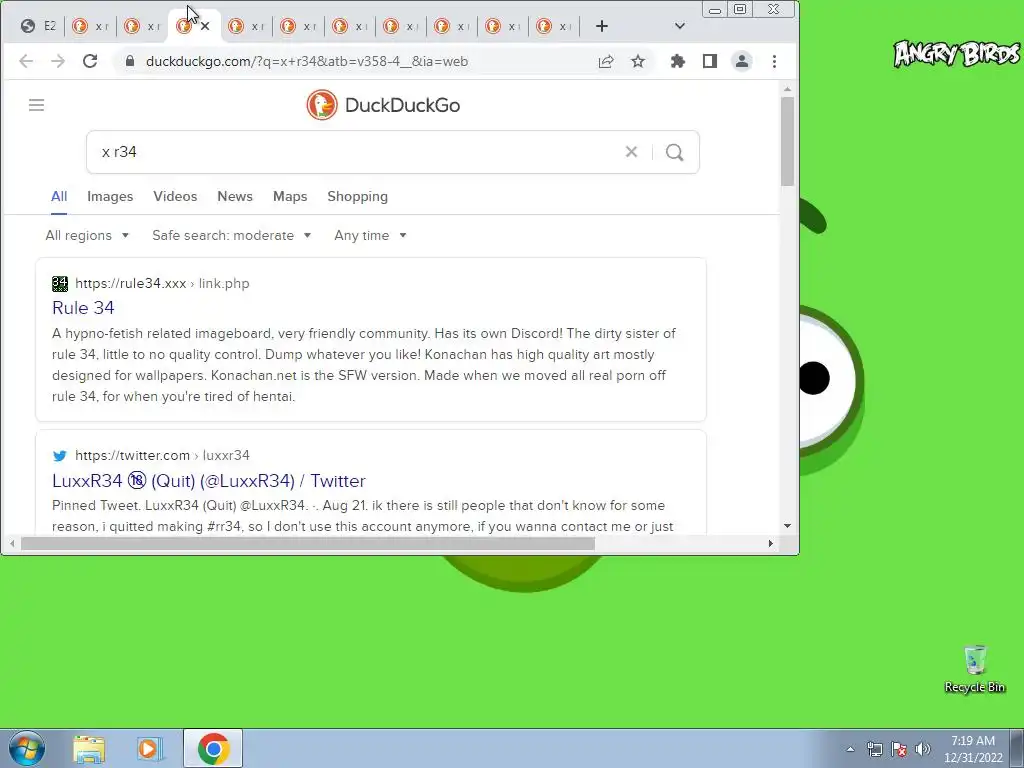Toggle the Chrome side panel icon
This screenshot has height=768, width=1024.
tap(710, 61)
